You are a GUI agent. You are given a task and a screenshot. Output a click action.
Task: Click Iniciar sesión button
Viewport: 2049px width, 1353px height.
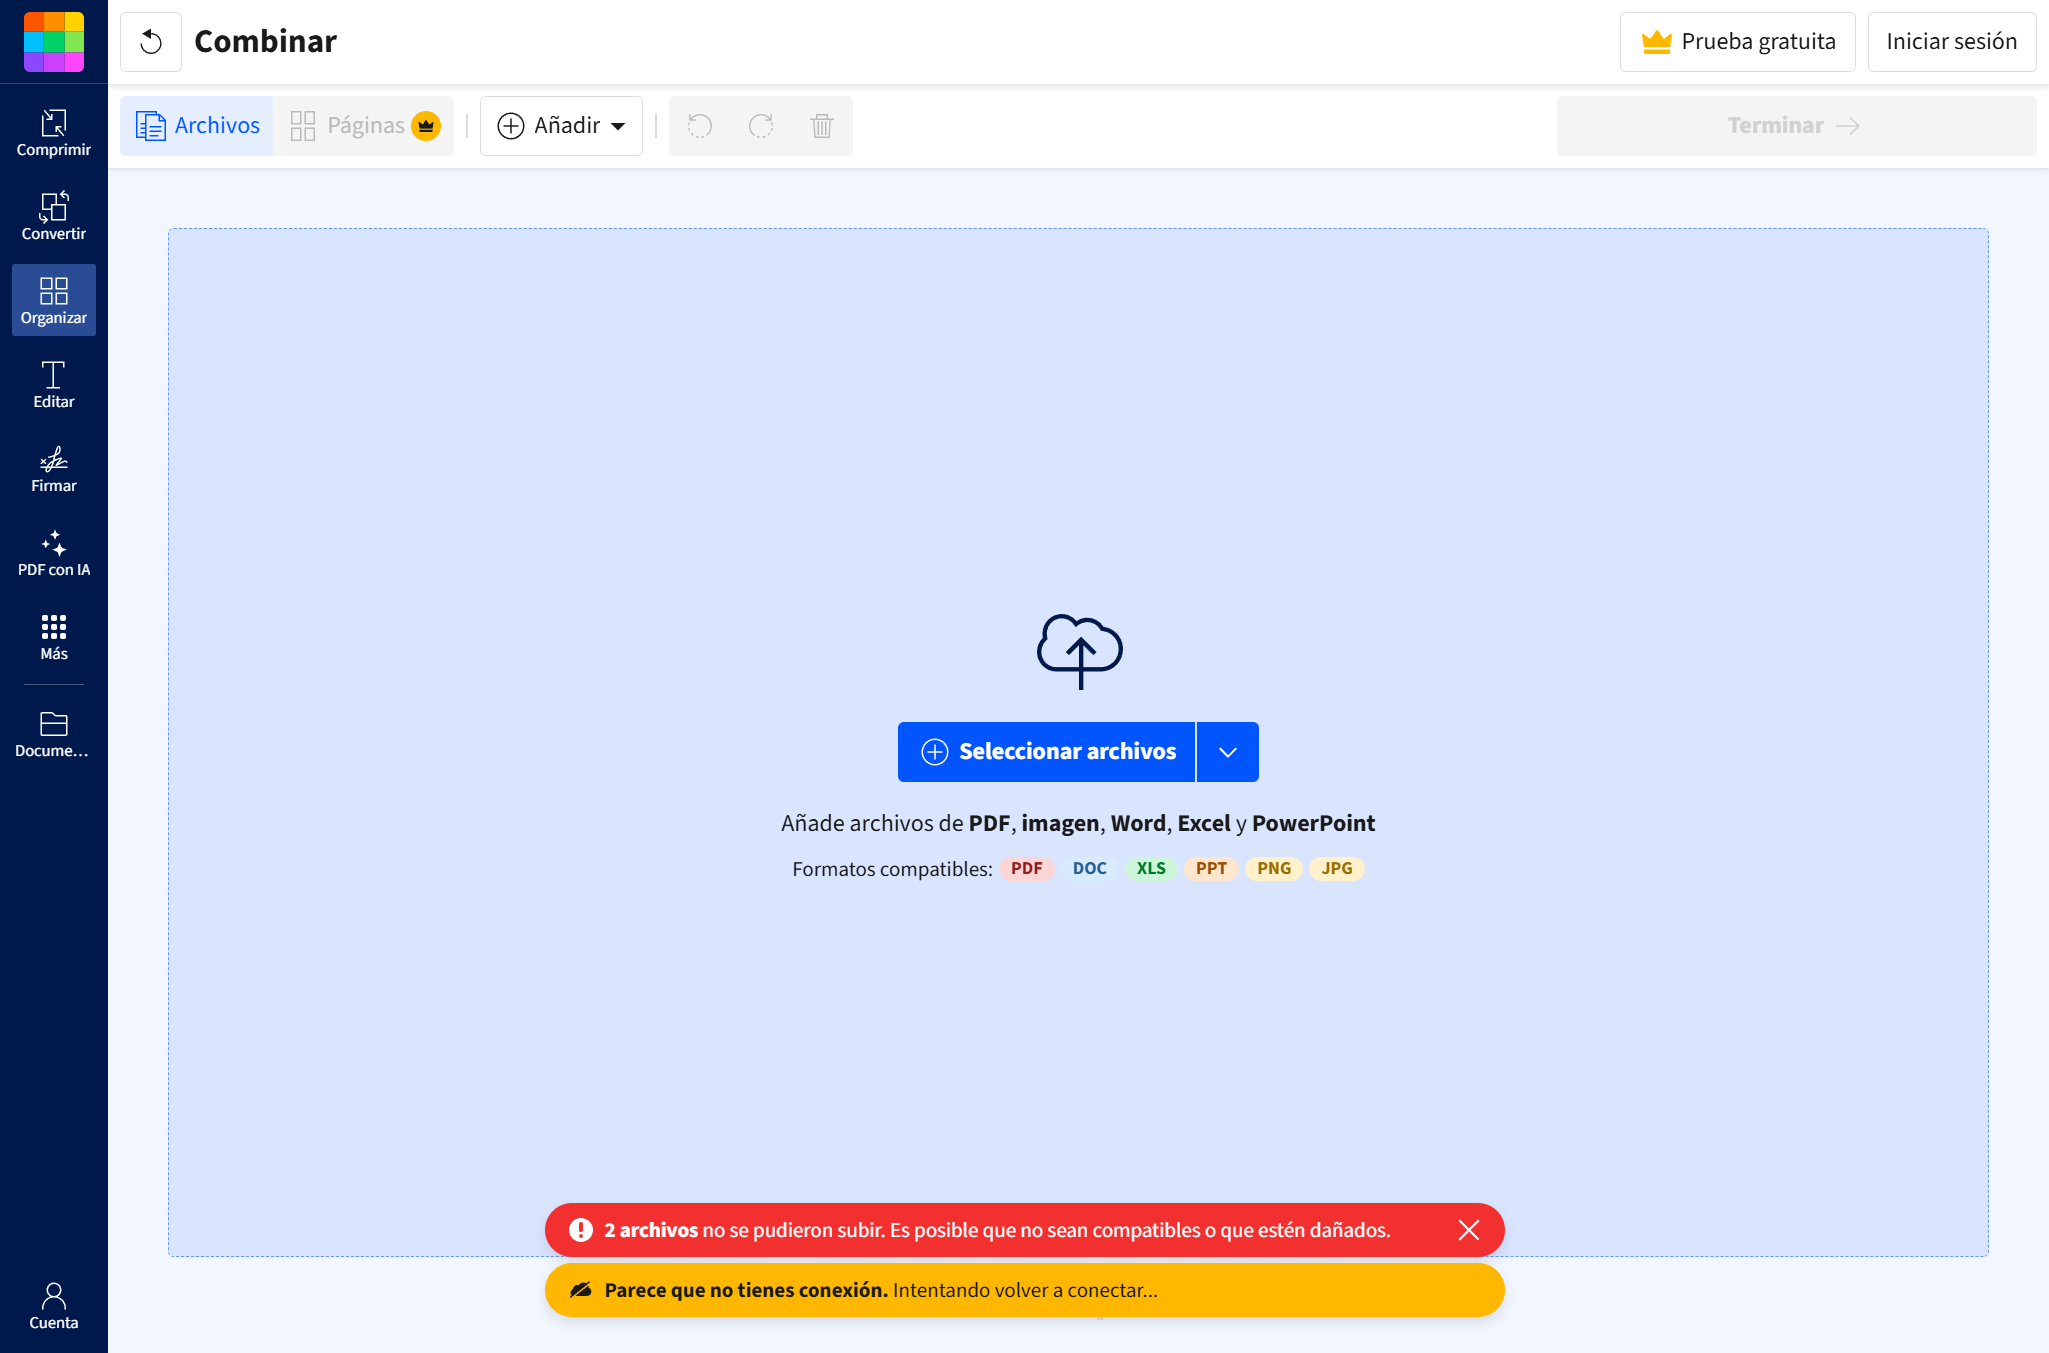[x=1952, y=42]
